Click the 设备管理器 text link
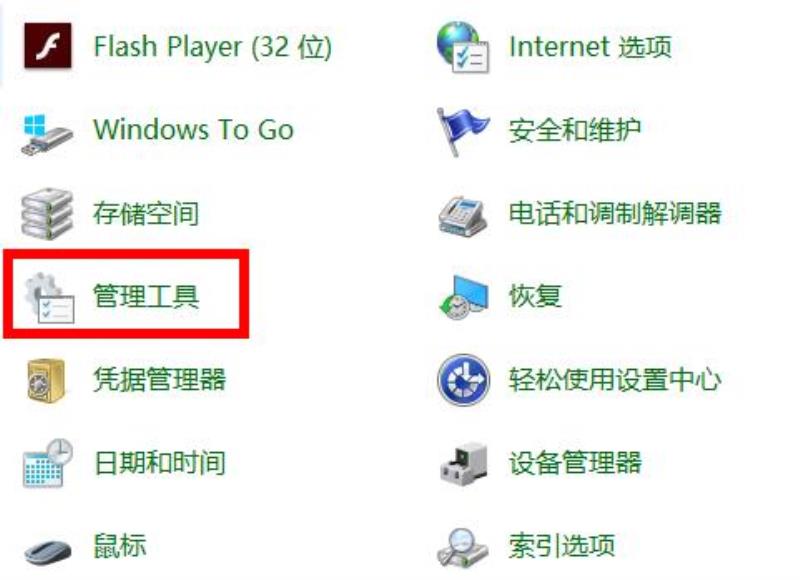Image resolution: width=800 pixels, height=580 pixels. (x=574, y=462)
